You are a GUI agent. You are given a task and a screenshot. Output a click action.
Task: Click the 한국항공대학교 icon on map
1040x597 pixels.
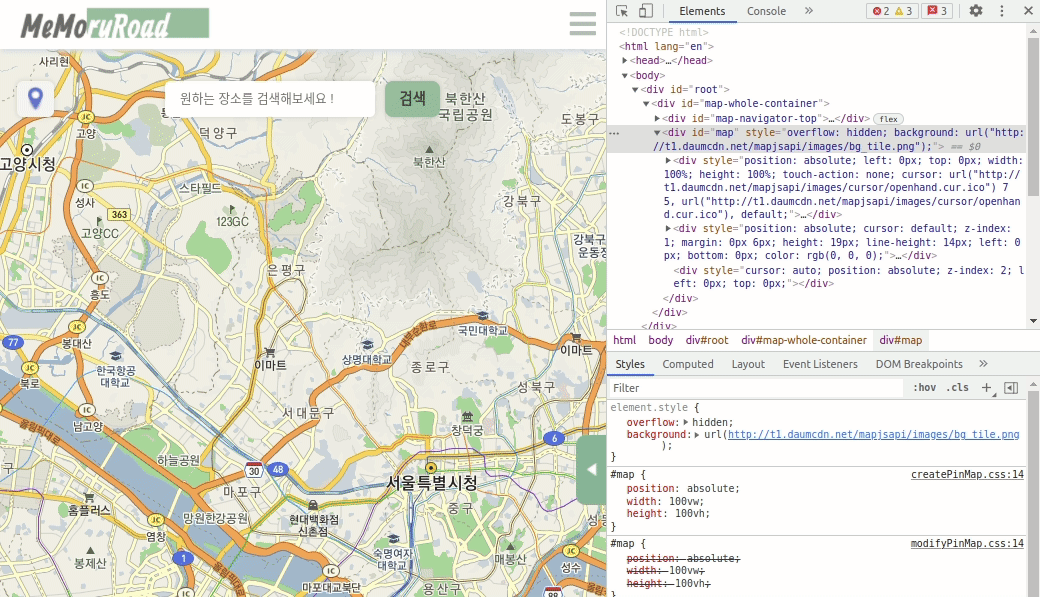116,356
